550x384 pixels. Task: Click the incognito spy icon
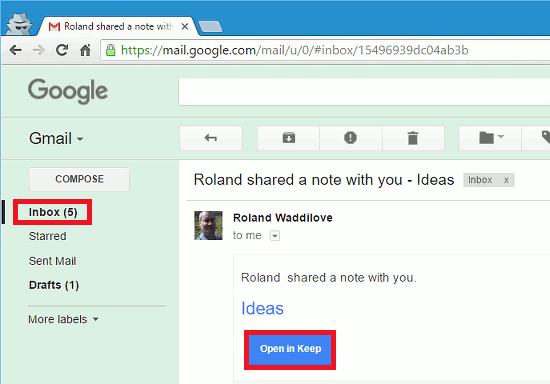coord(20,24)
